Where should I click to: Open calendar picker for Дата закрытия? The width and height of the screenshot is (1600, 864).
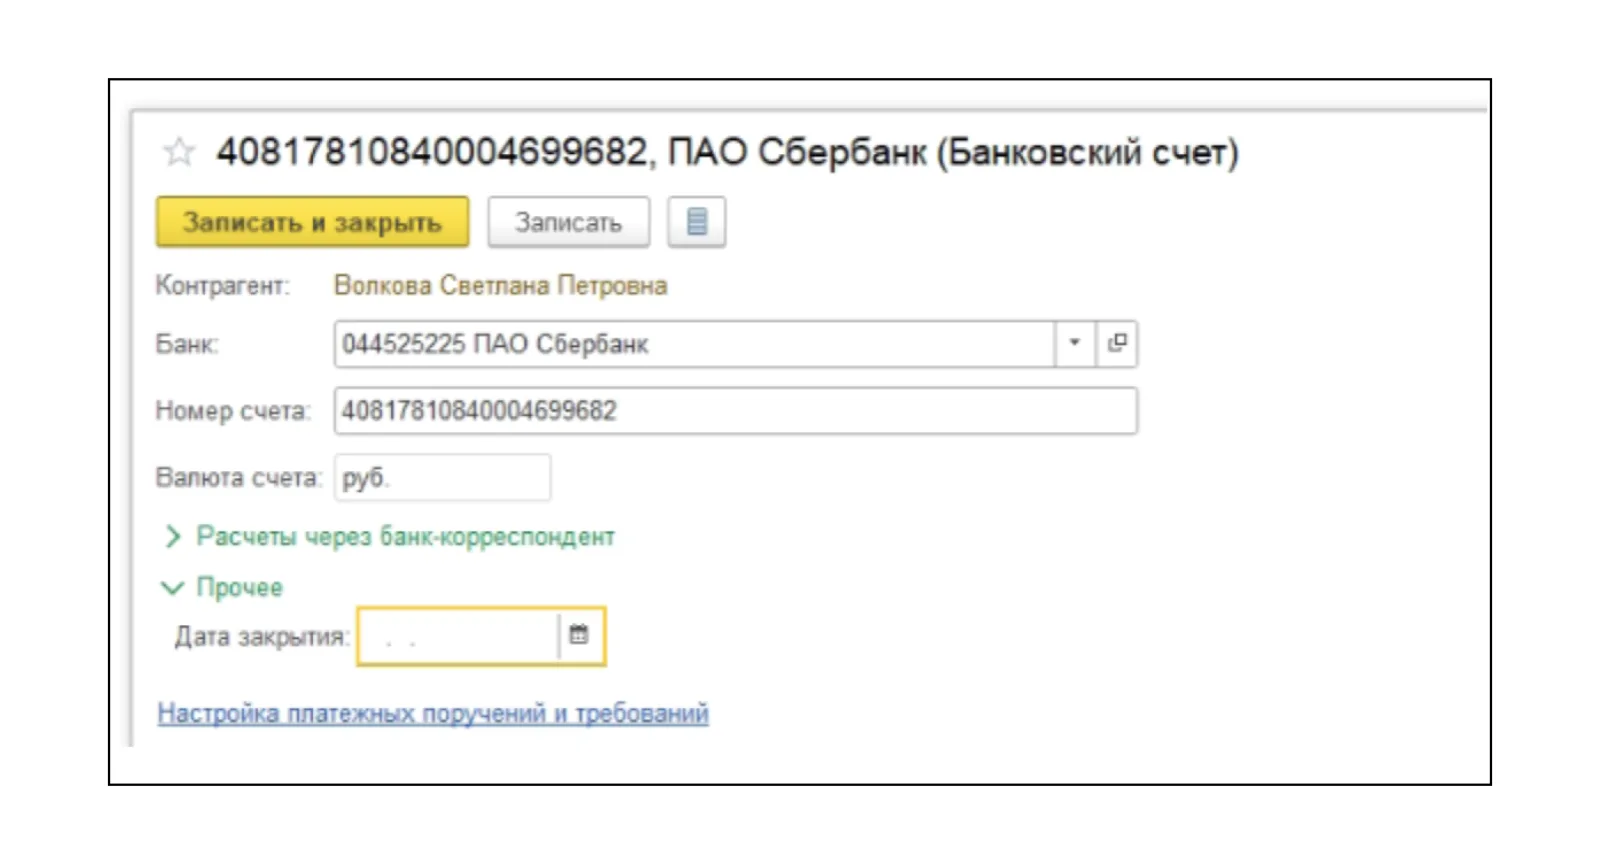579,635
